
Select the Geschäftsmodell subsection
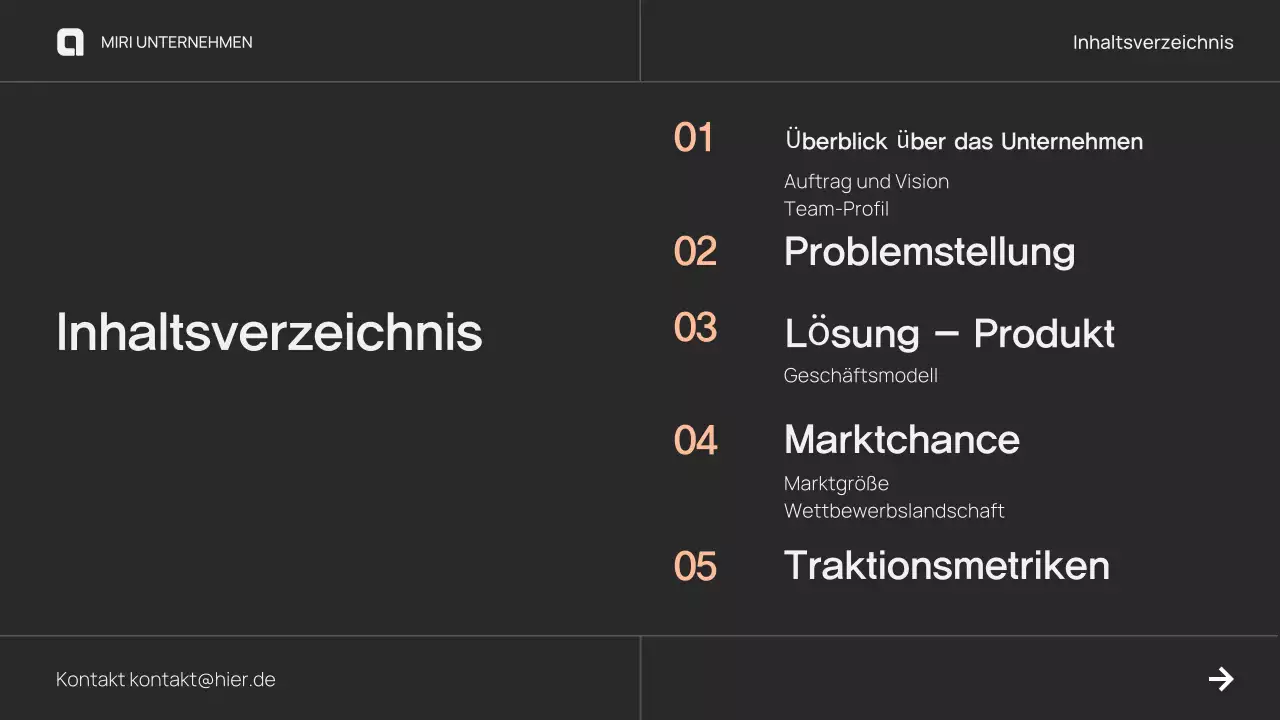click(860, 376)
